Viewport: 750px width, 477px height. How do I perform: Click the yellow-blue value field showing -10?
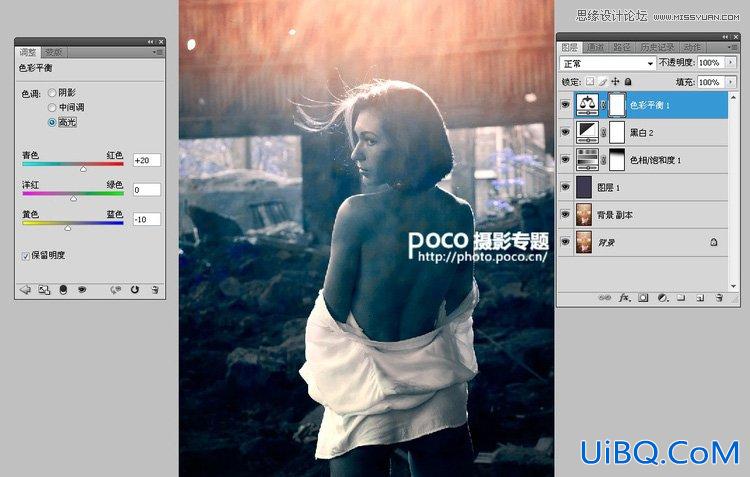(x=147, y=219)
